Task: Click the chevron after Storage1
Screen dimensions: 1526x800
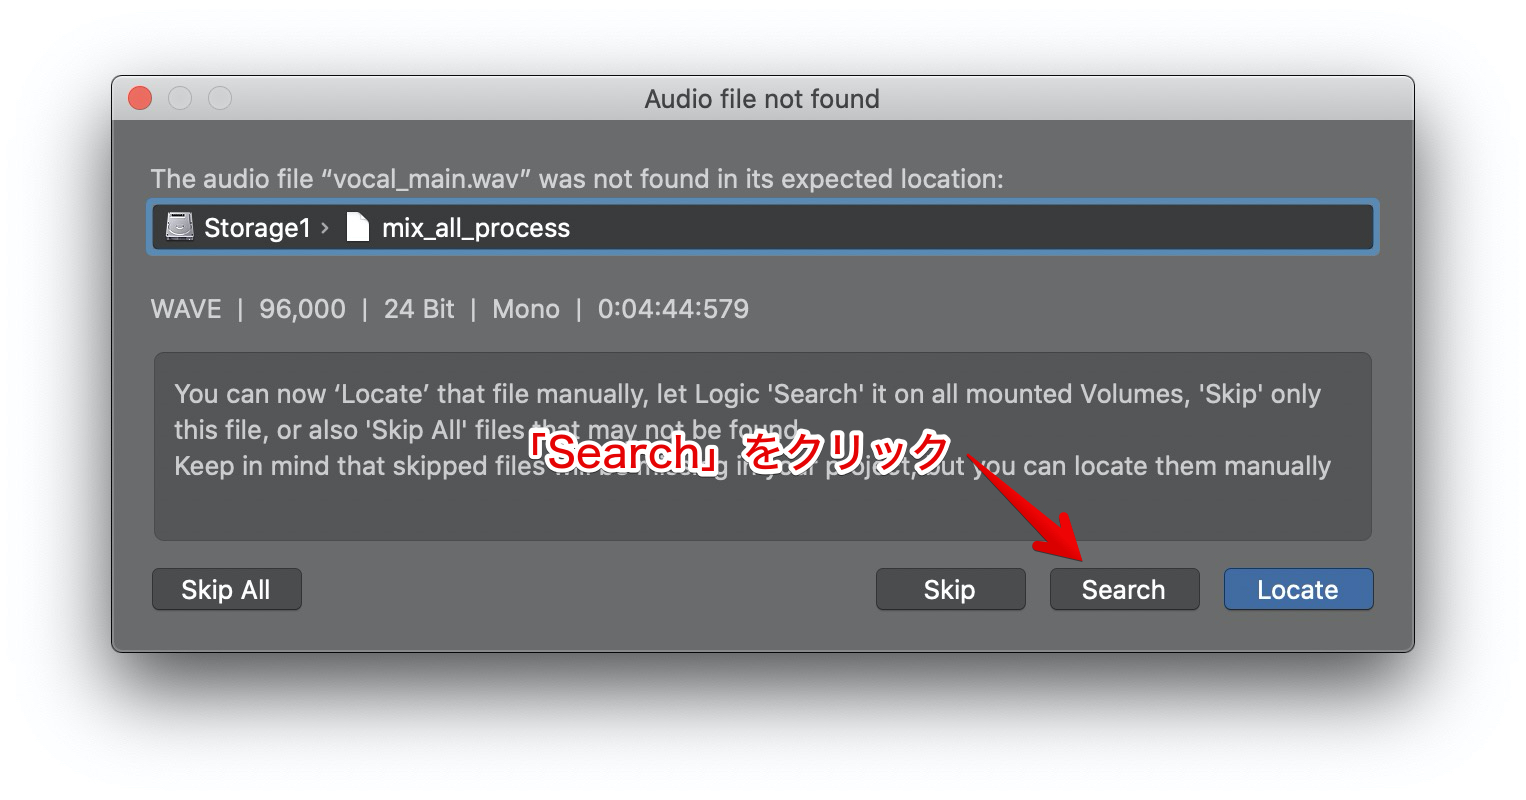Action: click(x=325, y=228)
